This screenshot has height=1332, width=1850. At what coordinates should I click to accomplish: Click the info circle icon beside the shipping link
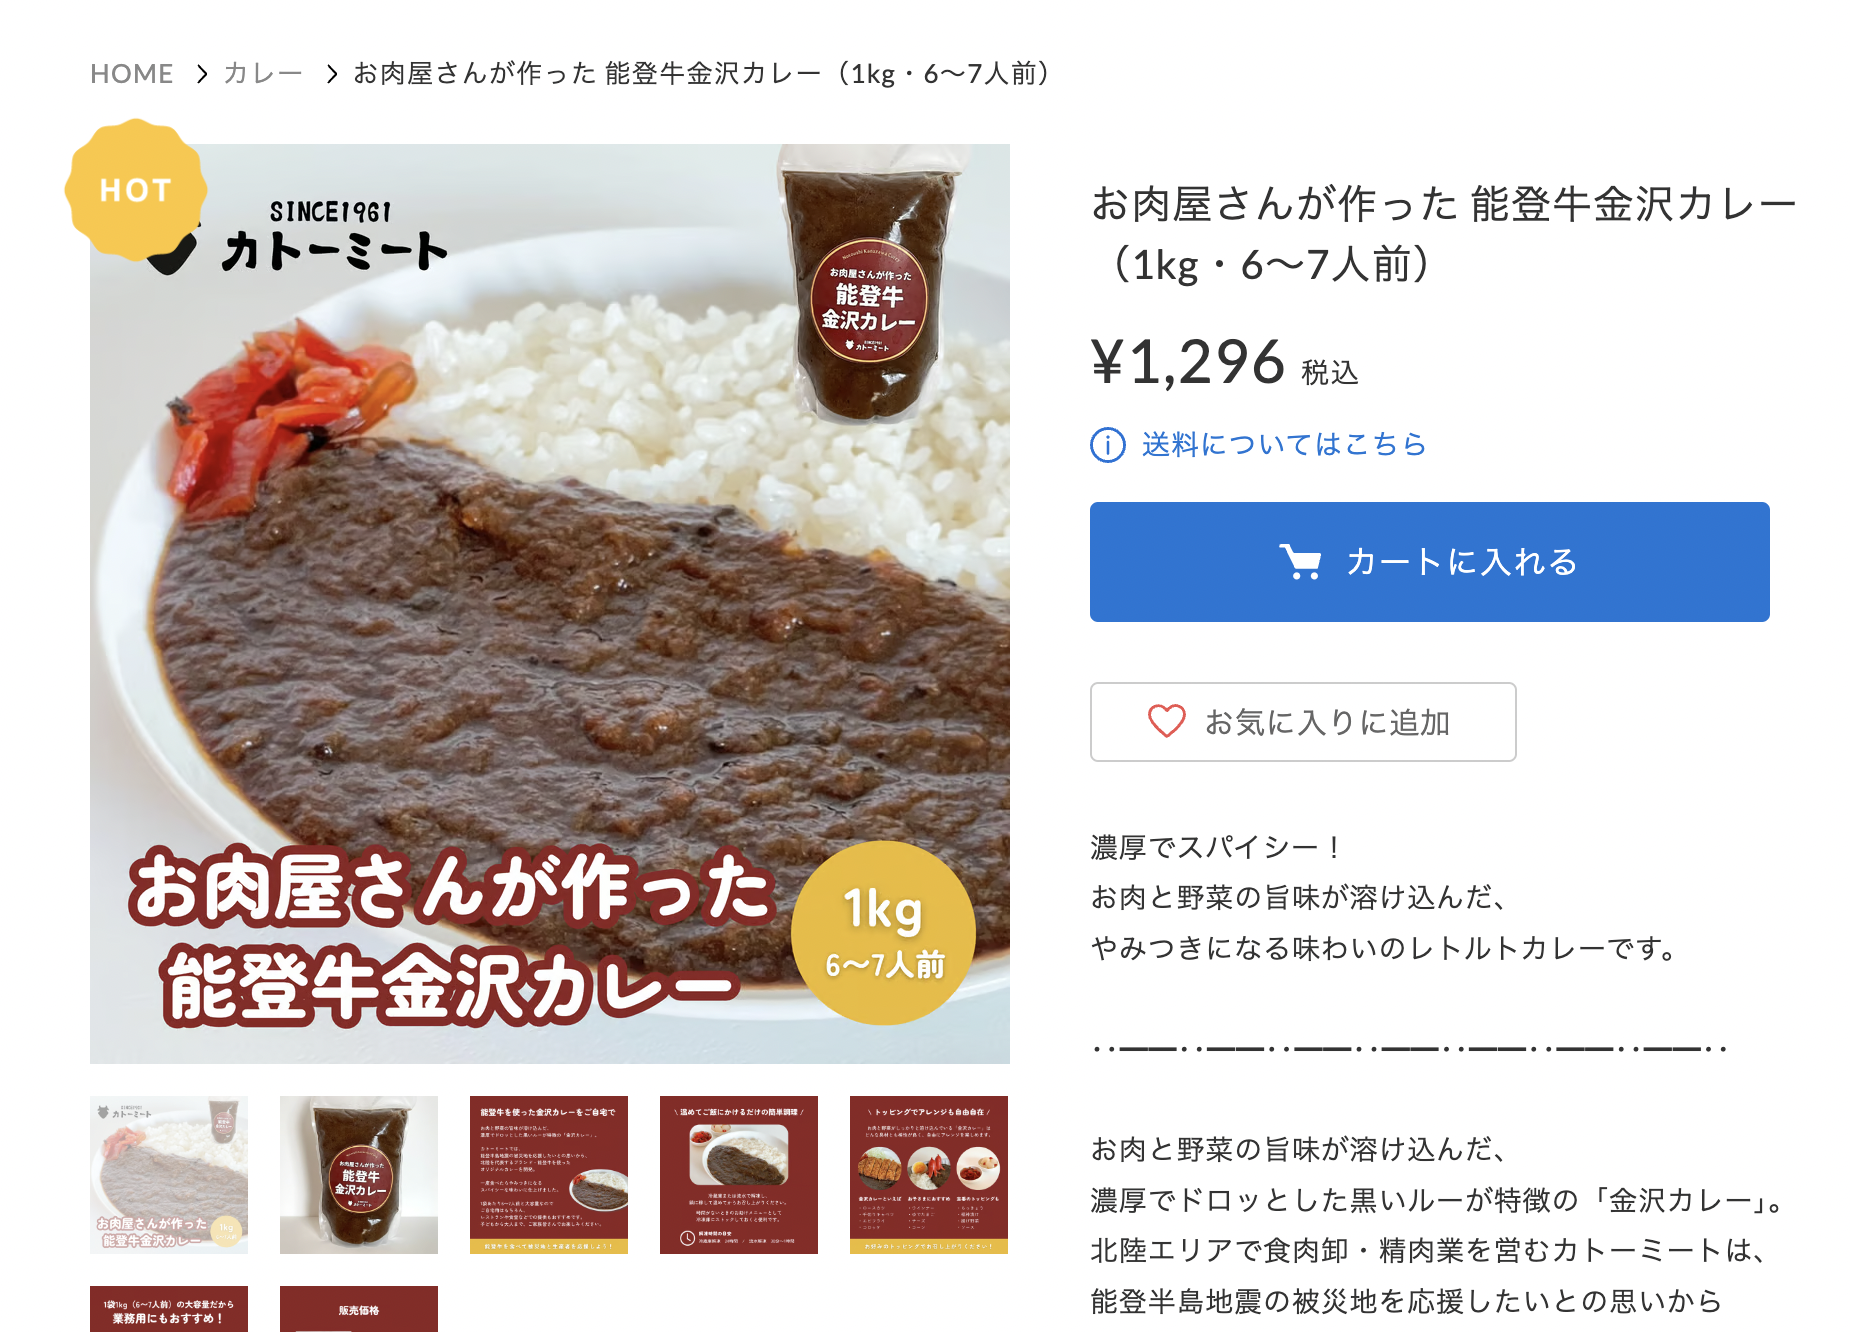[1108, 445]
